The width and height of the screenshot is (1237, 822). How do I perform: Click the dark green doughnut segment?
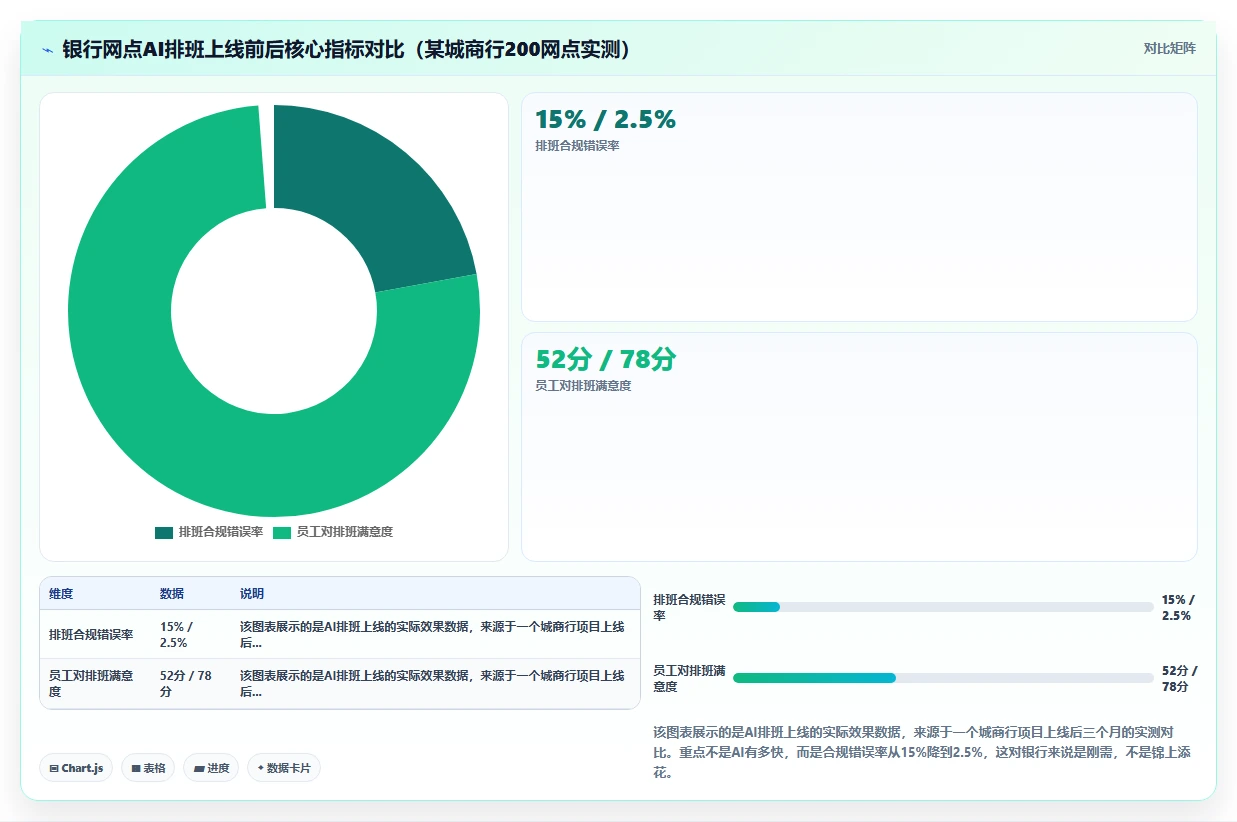tap(385, 200)
